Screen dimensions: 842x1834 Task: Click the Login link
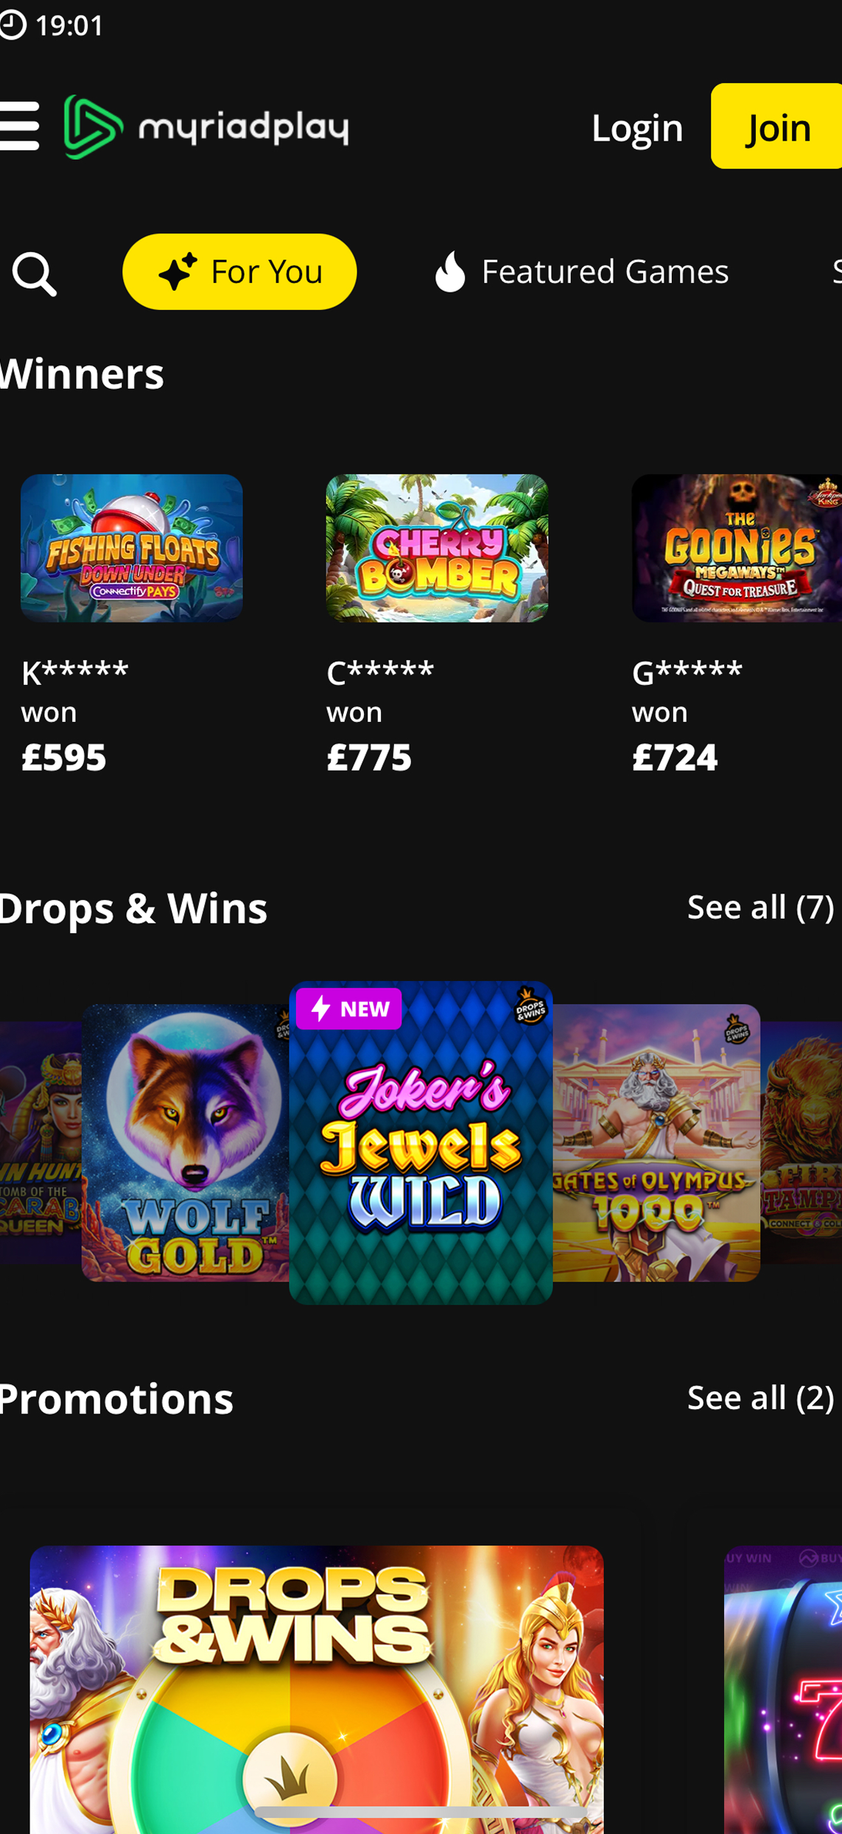(x=637, y=128)
